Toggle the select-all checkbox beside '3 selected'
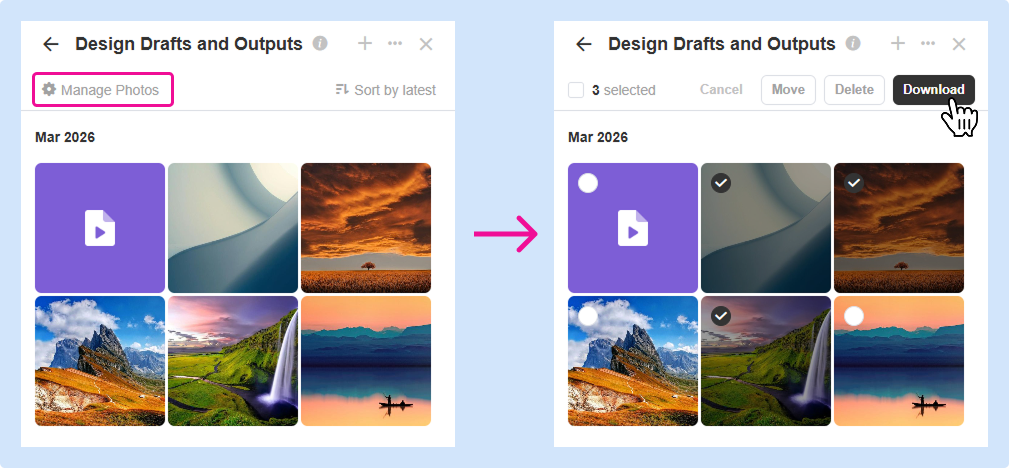Viewport: 1009px width, 468px height. point(576,90)
